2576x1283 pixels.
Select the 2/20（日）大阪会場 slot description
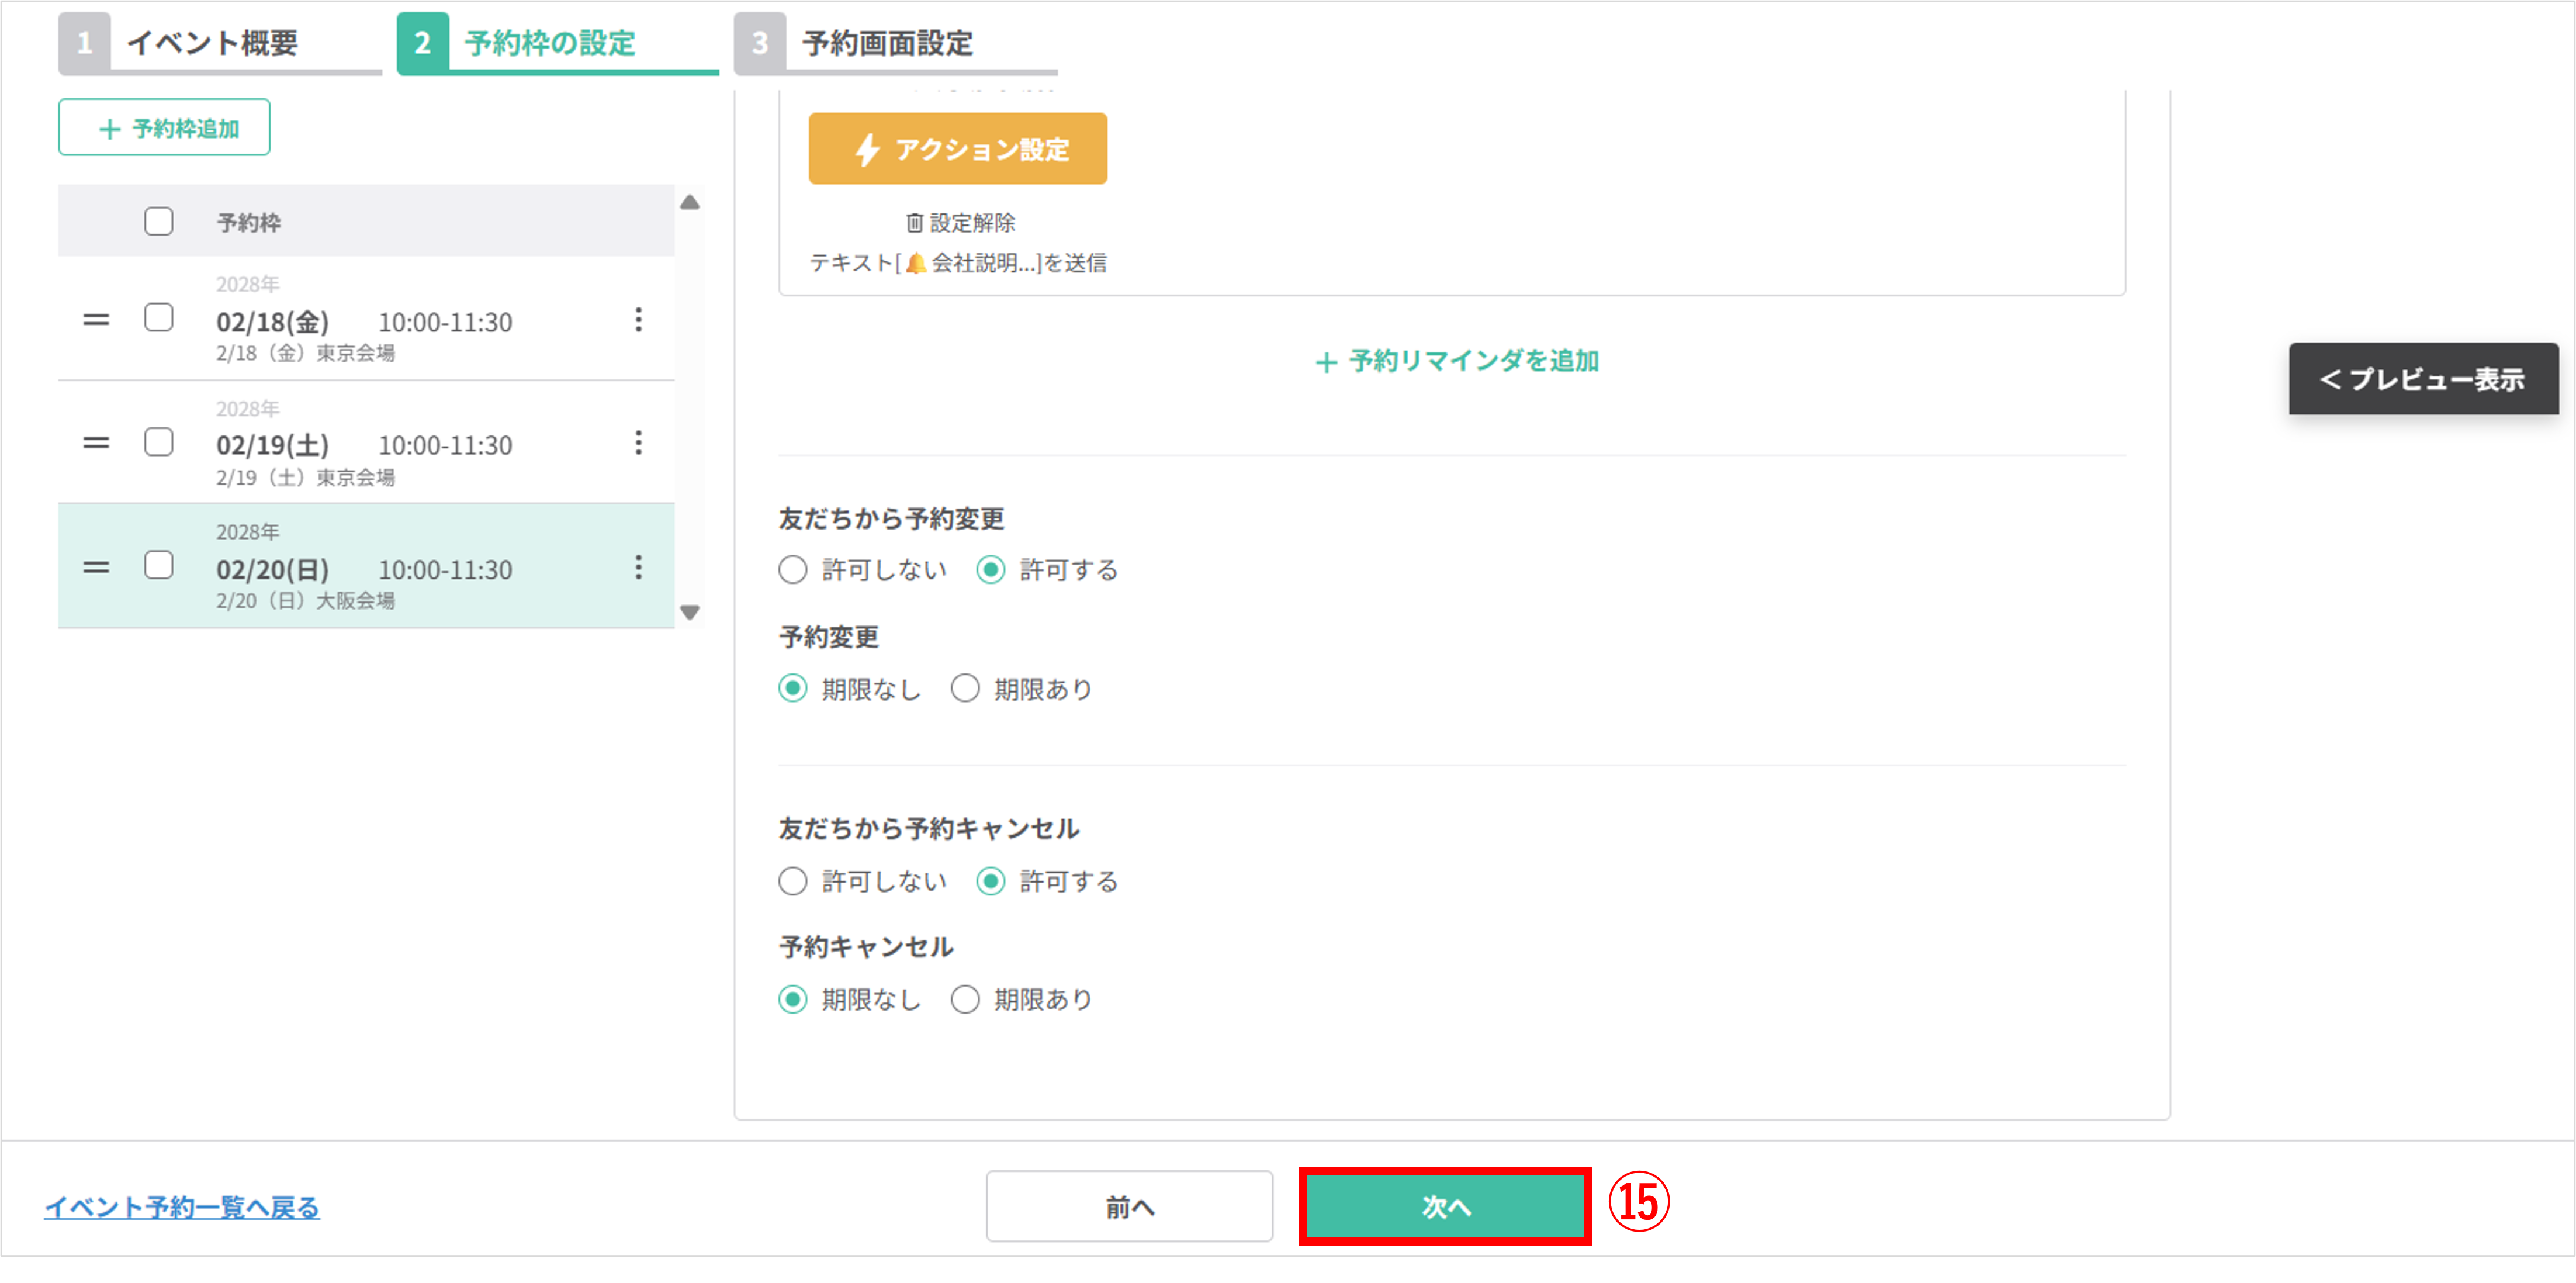pyautogui.click(x=306, y=600)
